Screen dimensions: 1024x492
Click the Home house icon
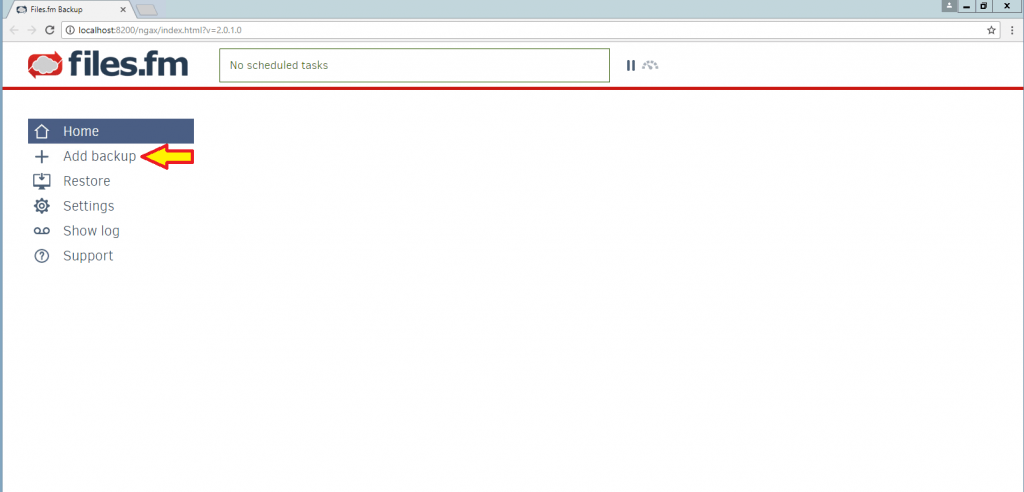click(42, 131)
